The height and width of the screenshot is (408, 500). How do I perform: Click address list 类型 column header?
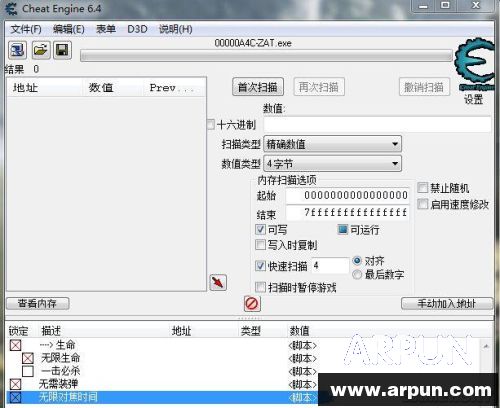[x=251, y=331]
